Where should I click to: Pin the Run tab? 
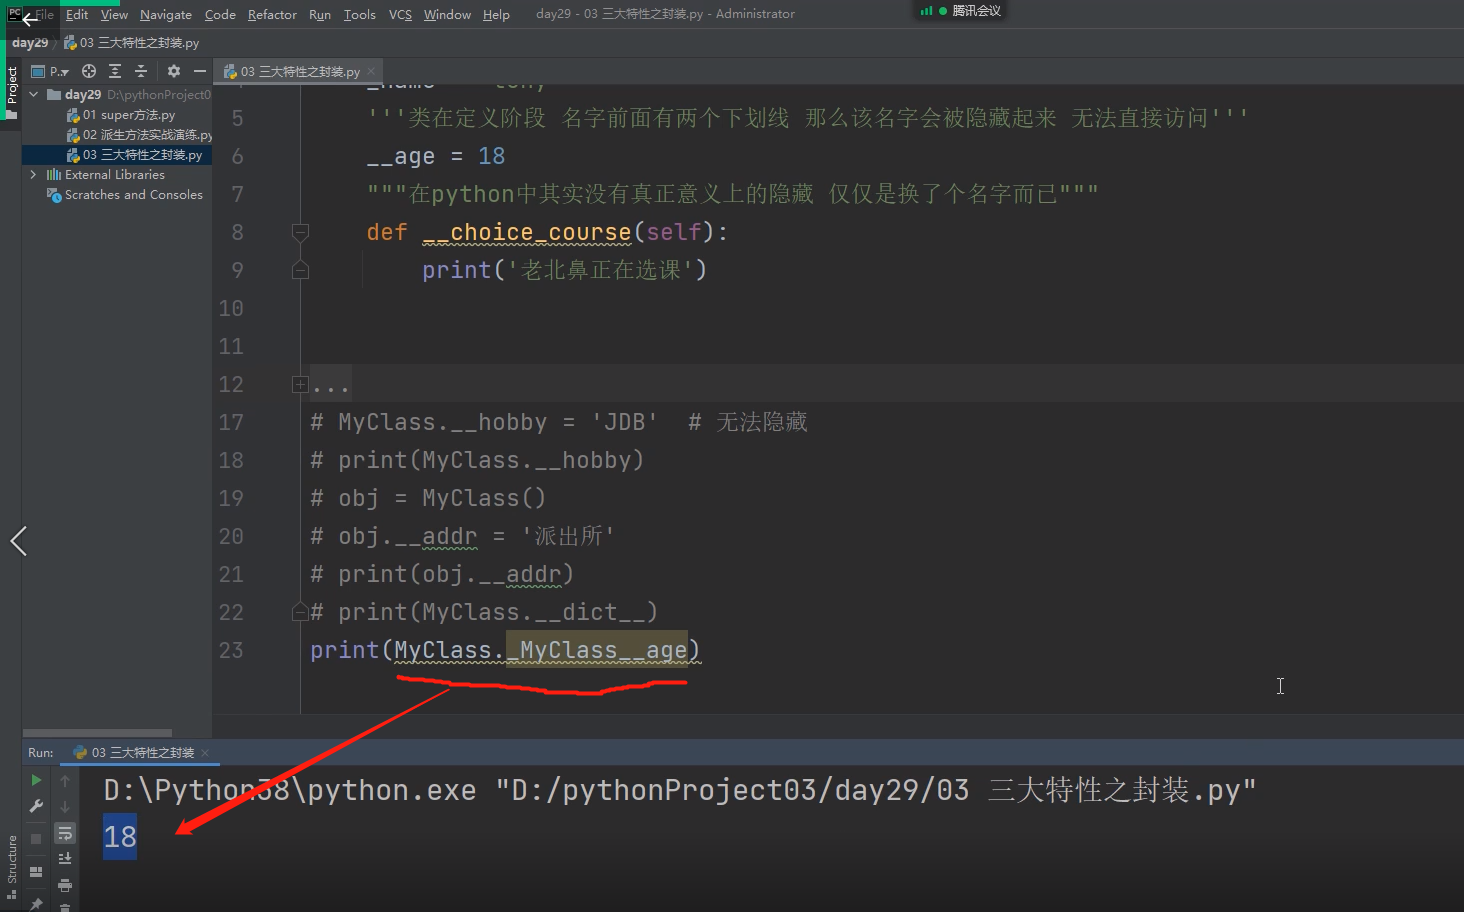pos(36,904)
